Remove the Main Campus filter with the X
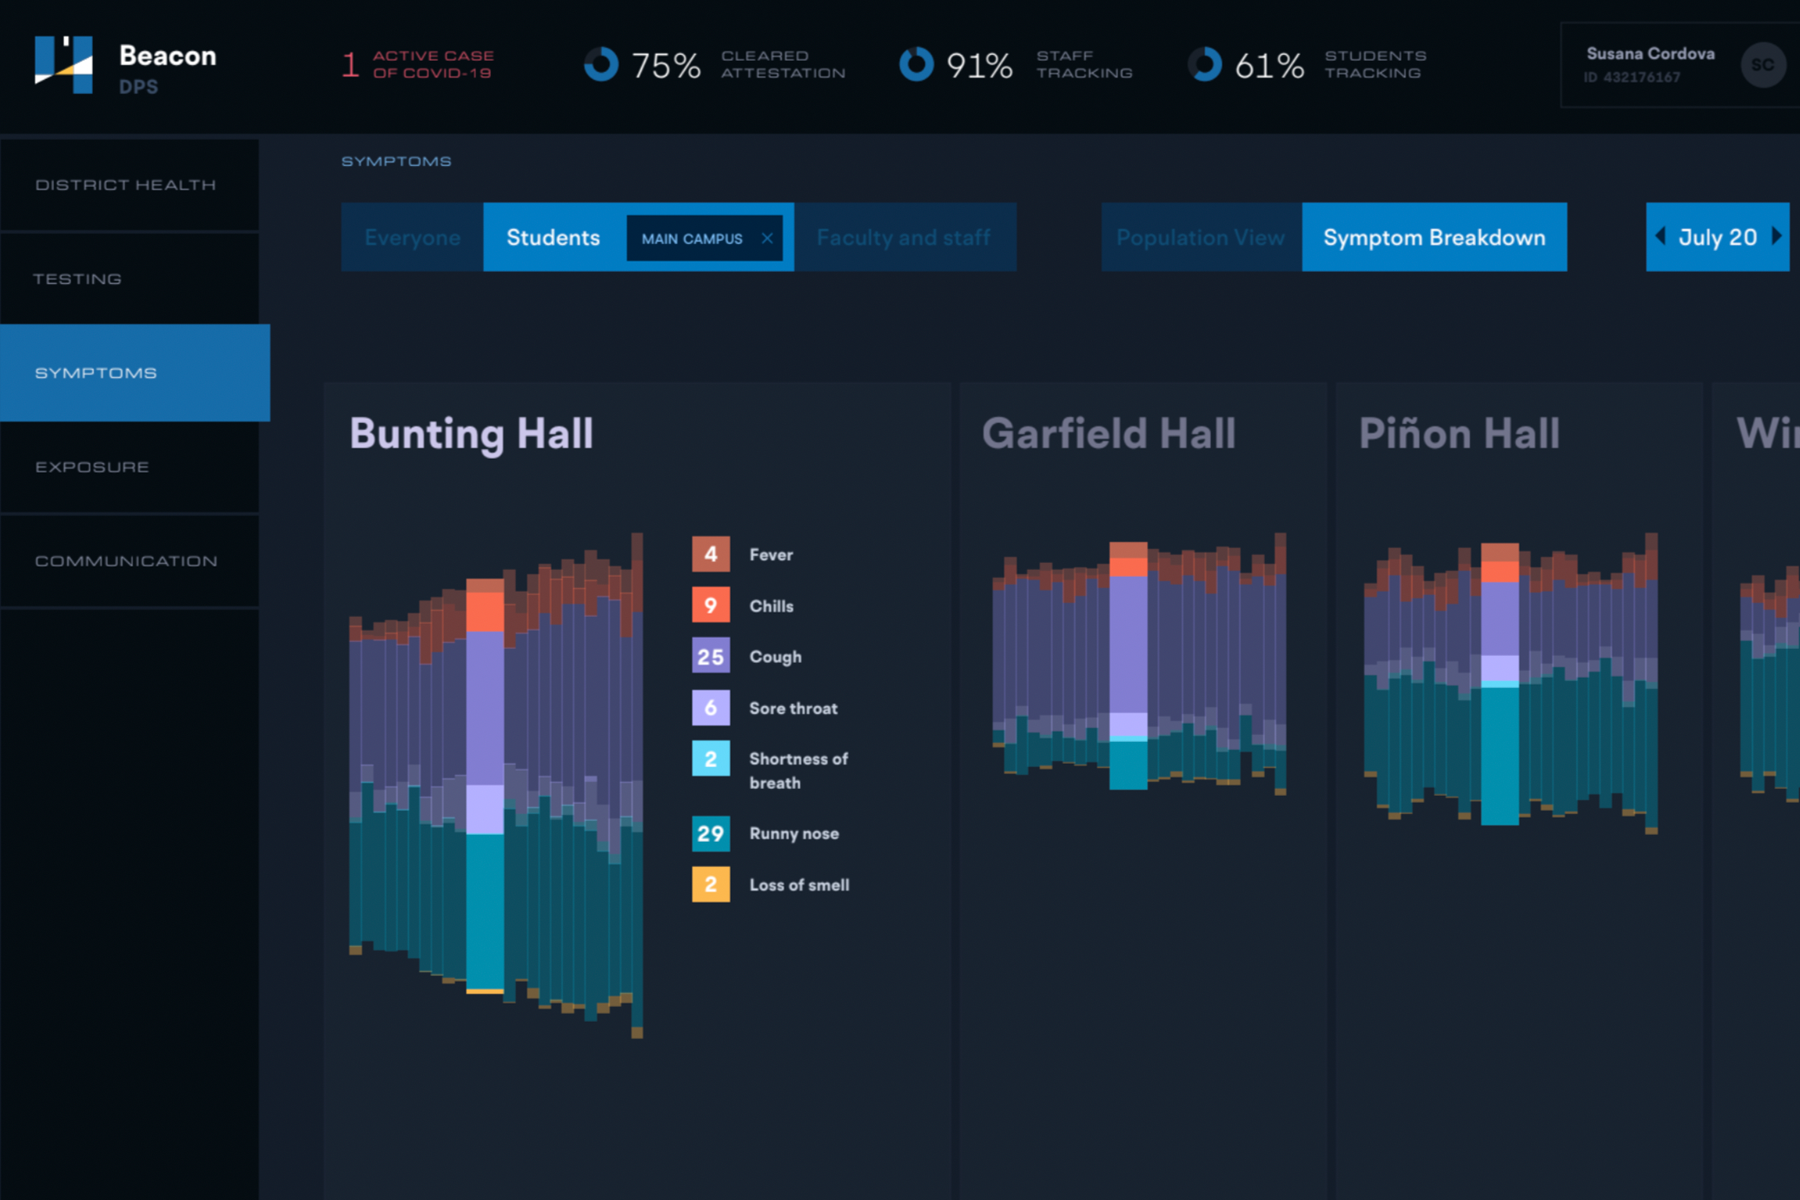The image size is (1800, 1200). (767, 238)
